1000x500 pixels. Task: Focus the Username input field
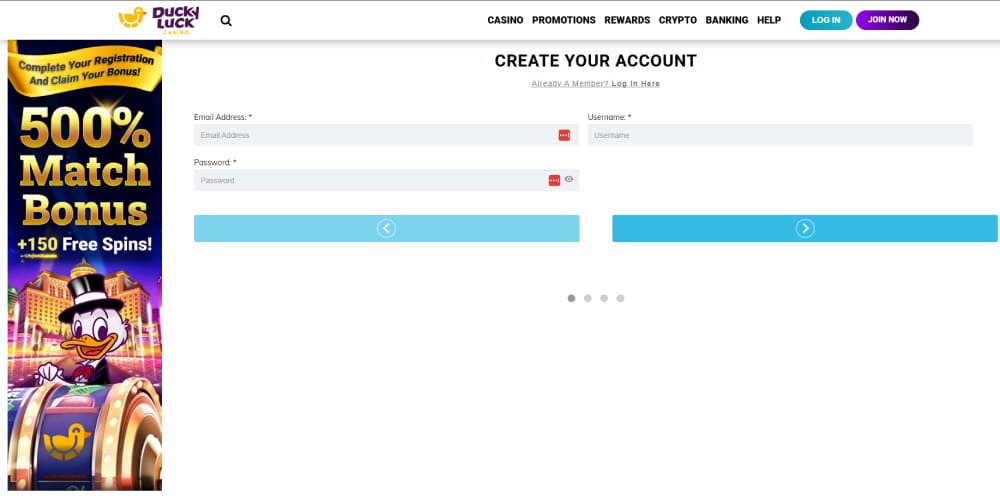(x=780, y=135)
